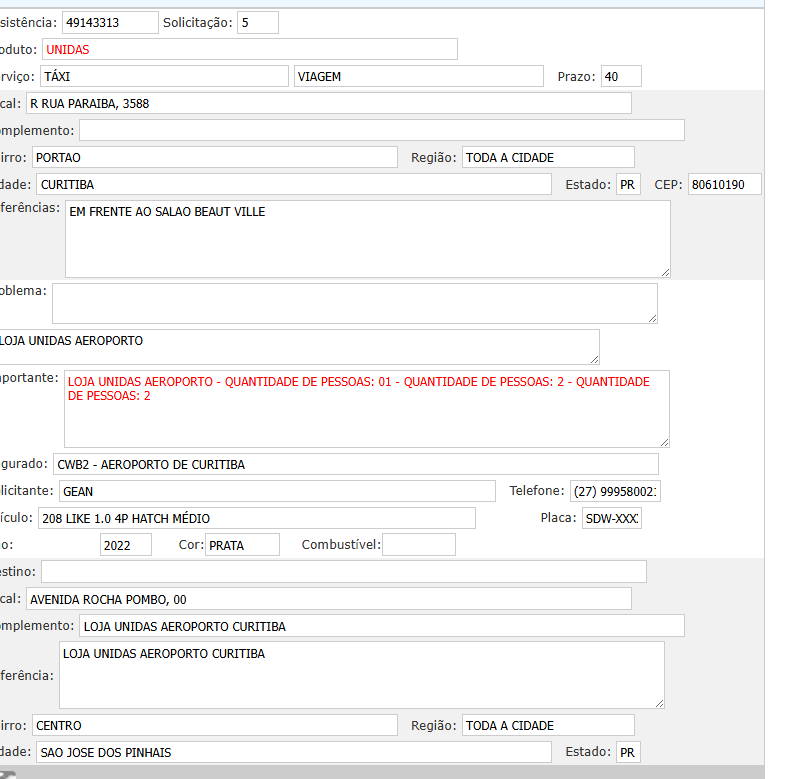The width and height of the screenshot is (802, 779).
Task: Click the empty Combustível field
Action: coord(419,545)
